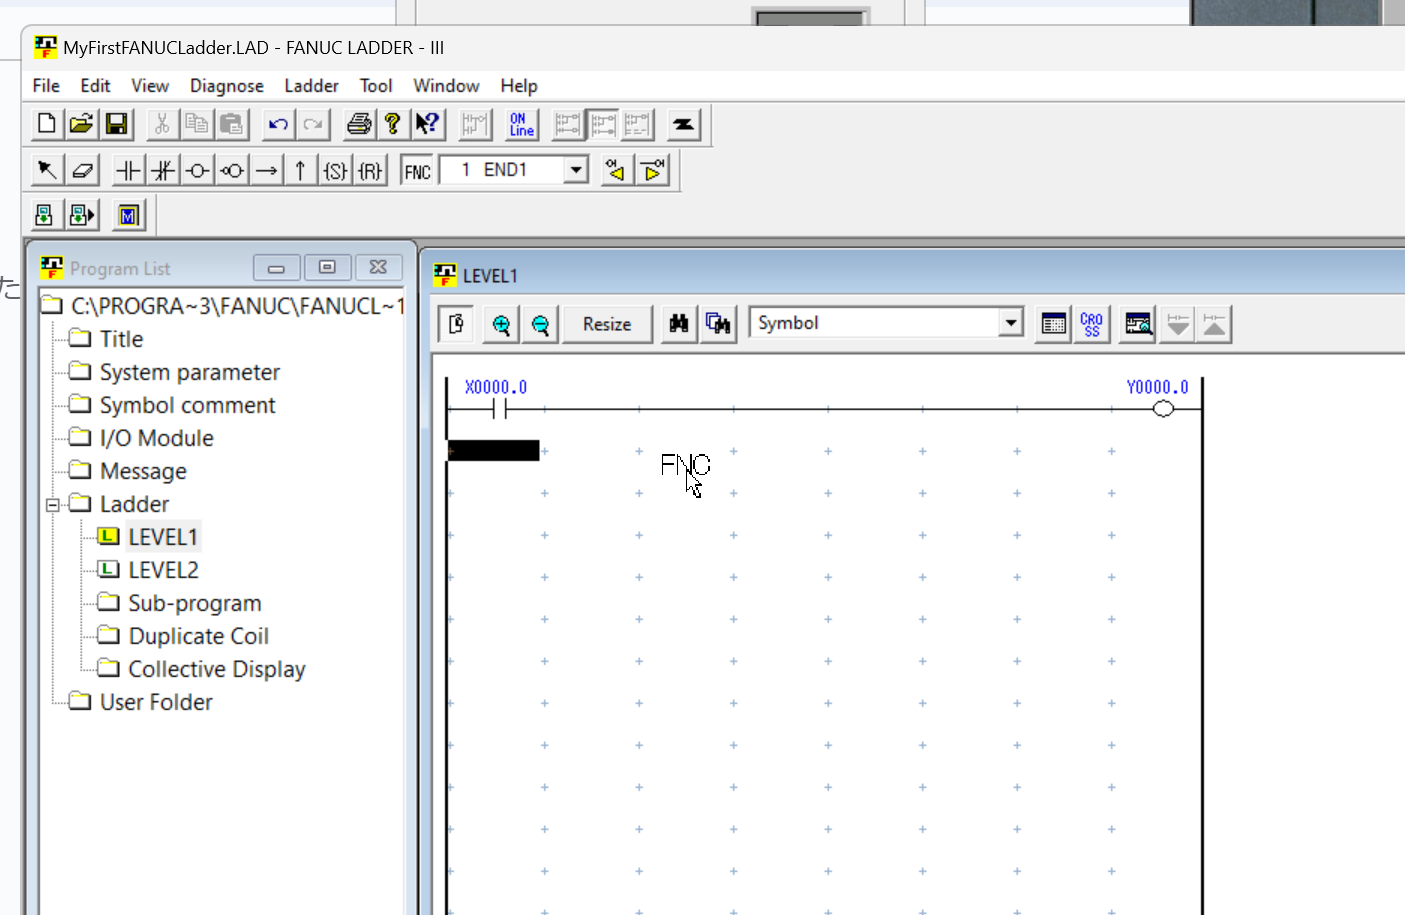Insert a normally closed contact

(x=163, y=170)
